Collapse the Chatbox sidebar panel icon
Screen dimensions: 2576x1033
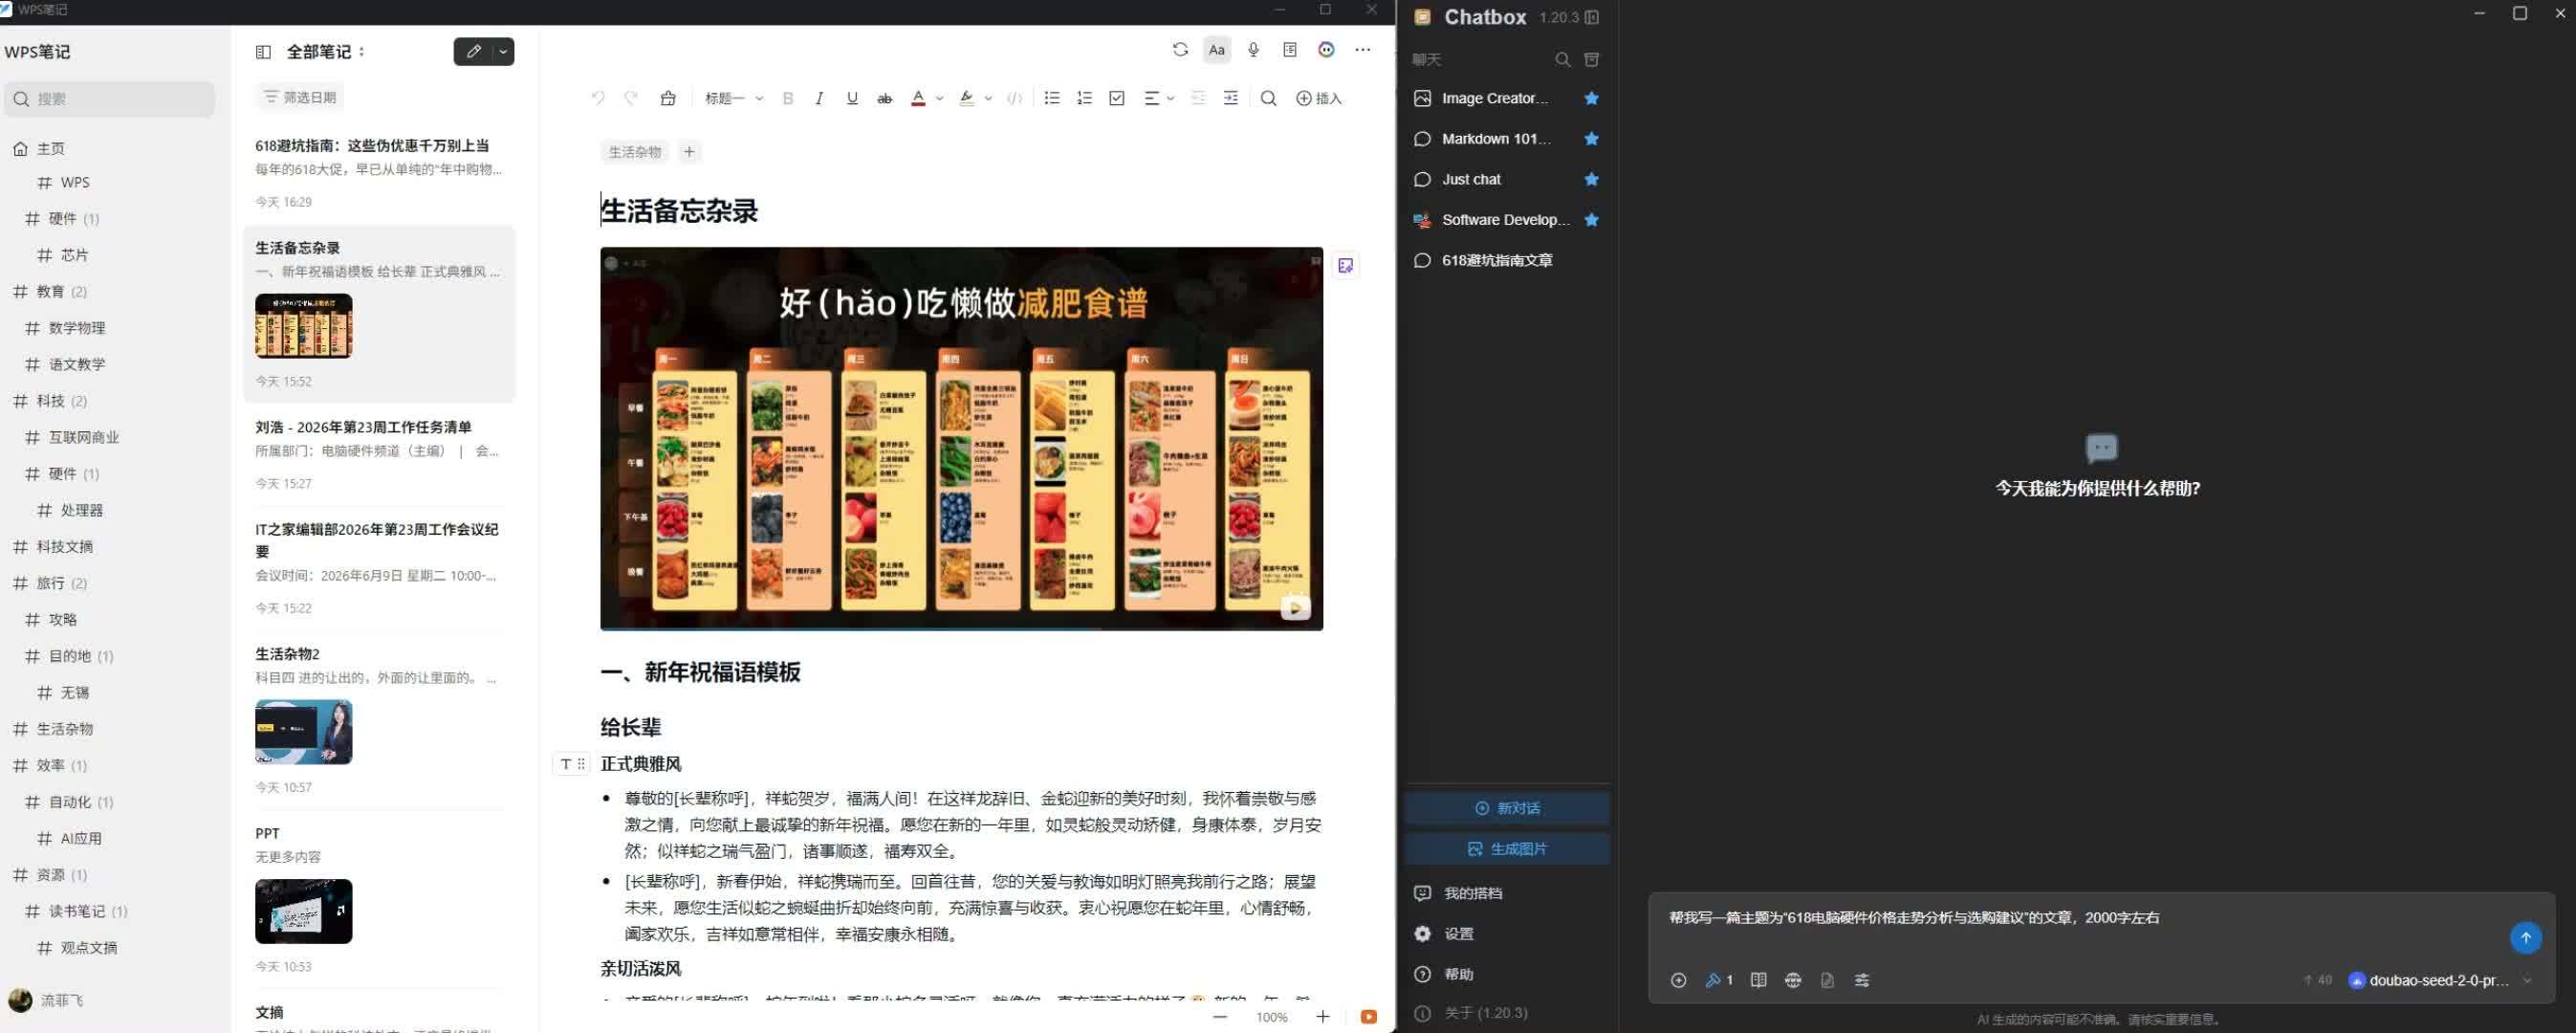tap(1592, 17)
